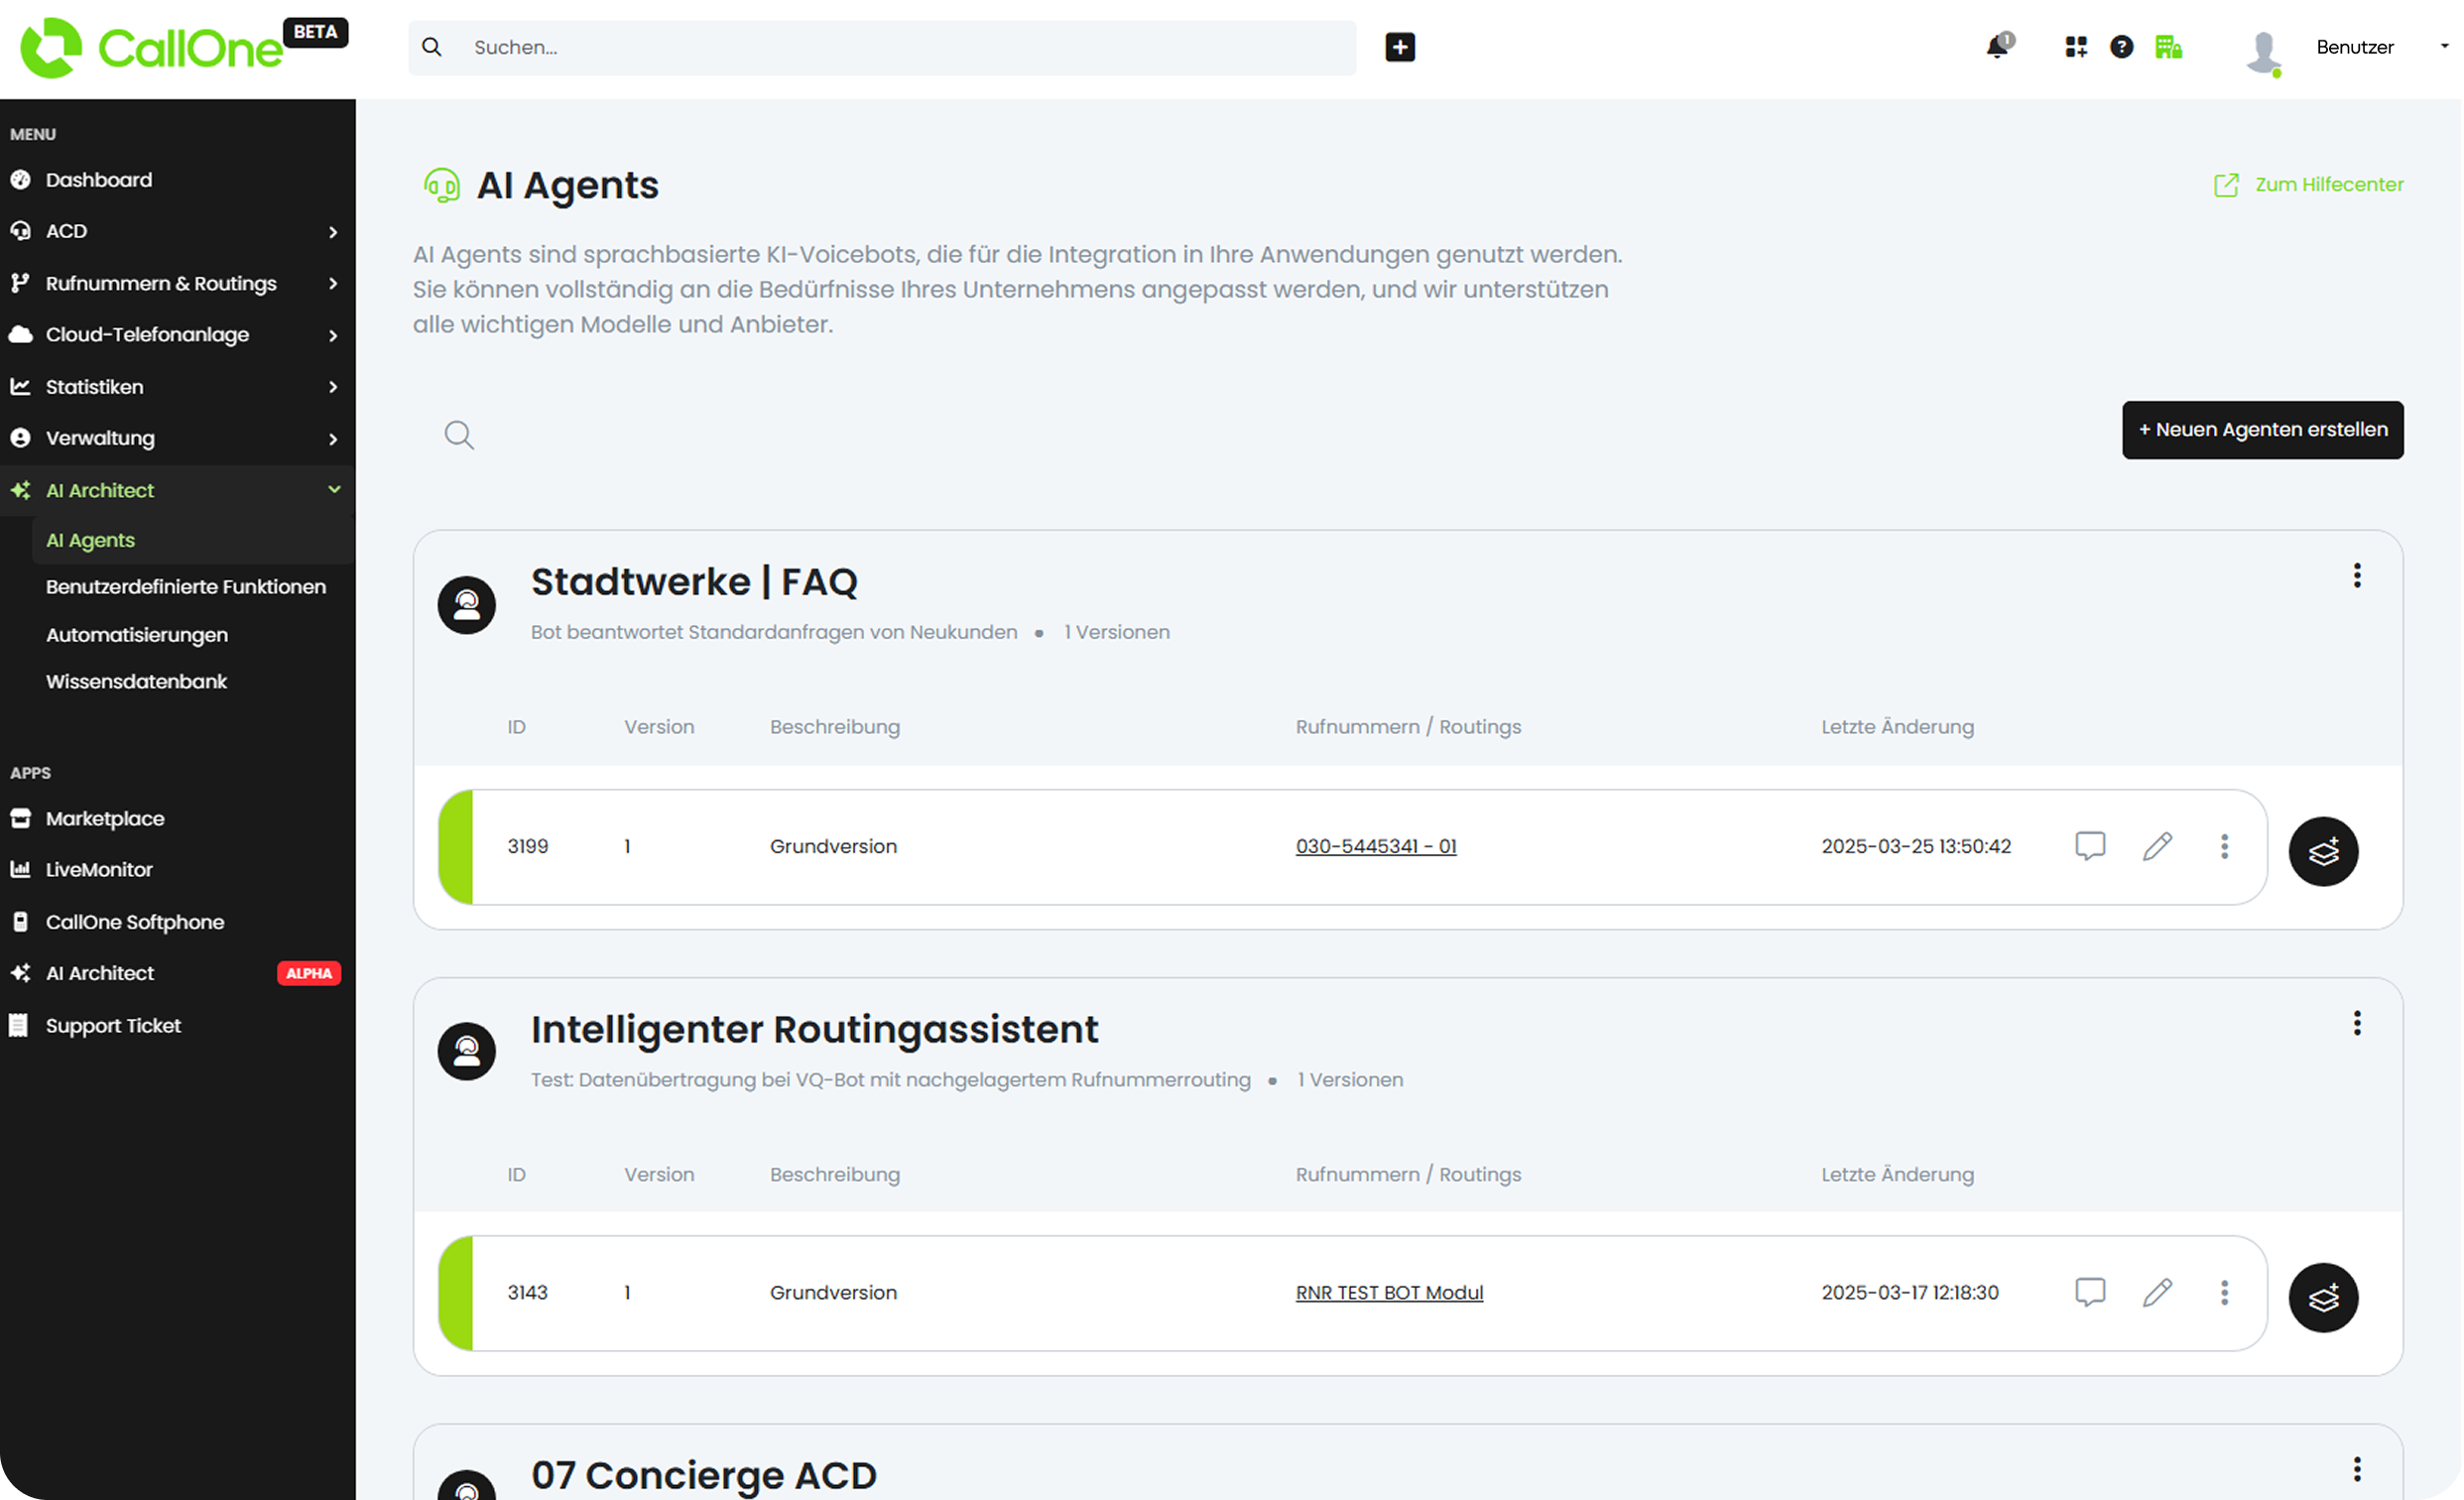Open row options menu for ID 3143
This screenshot has height=1500, width=2464.
[2225, 1293]
